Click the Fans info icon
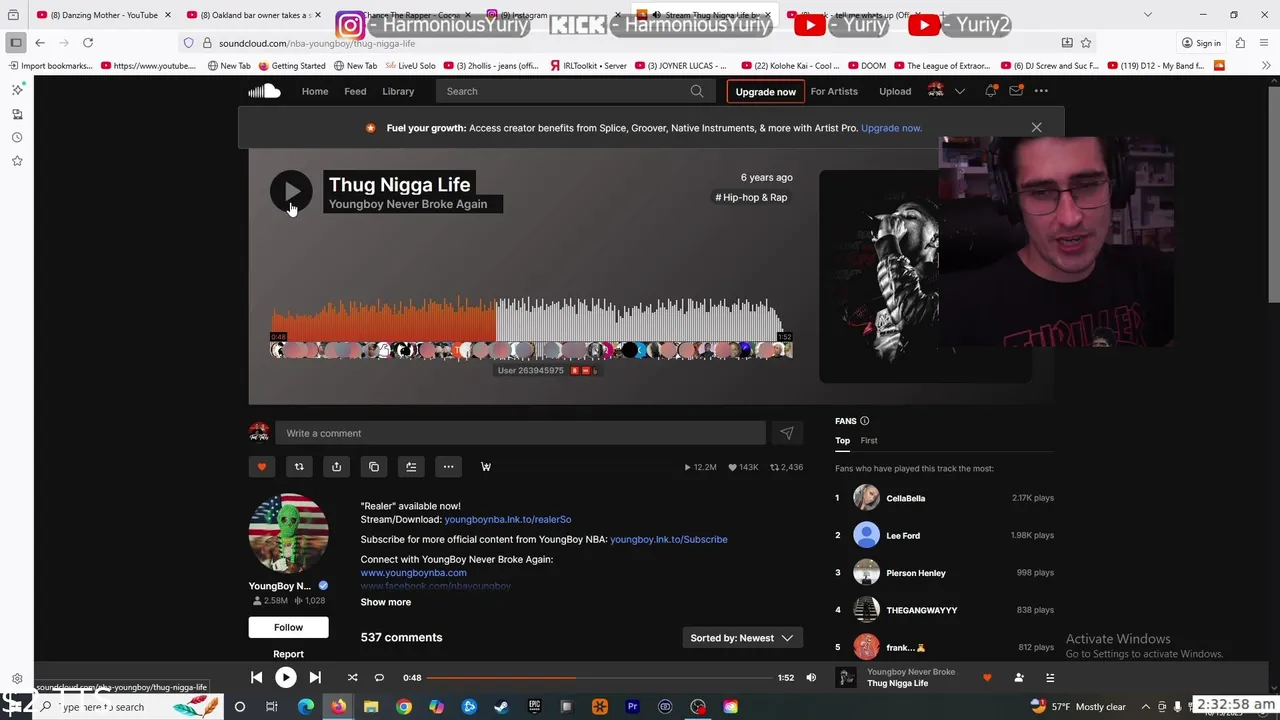 point(865,421)
